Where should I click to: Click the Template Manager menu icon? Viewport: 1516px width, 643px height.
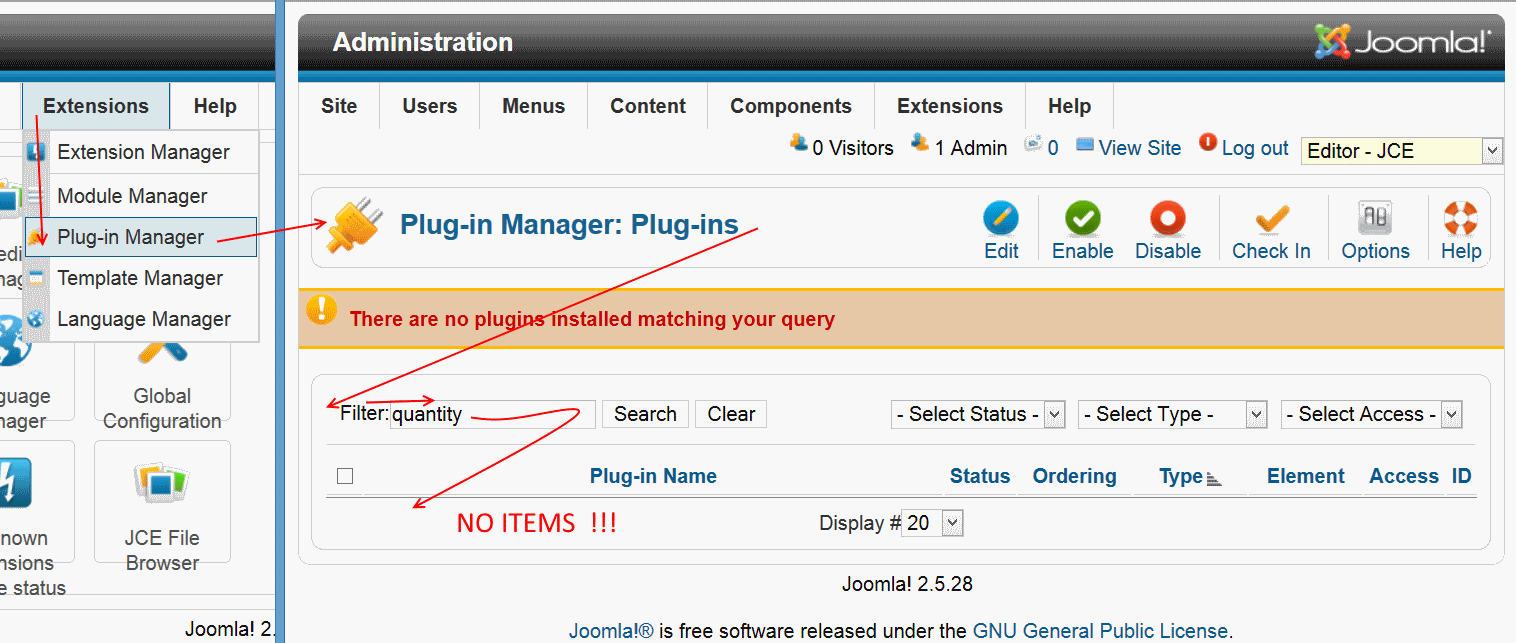pyautogui.click(x=36, y=278)
